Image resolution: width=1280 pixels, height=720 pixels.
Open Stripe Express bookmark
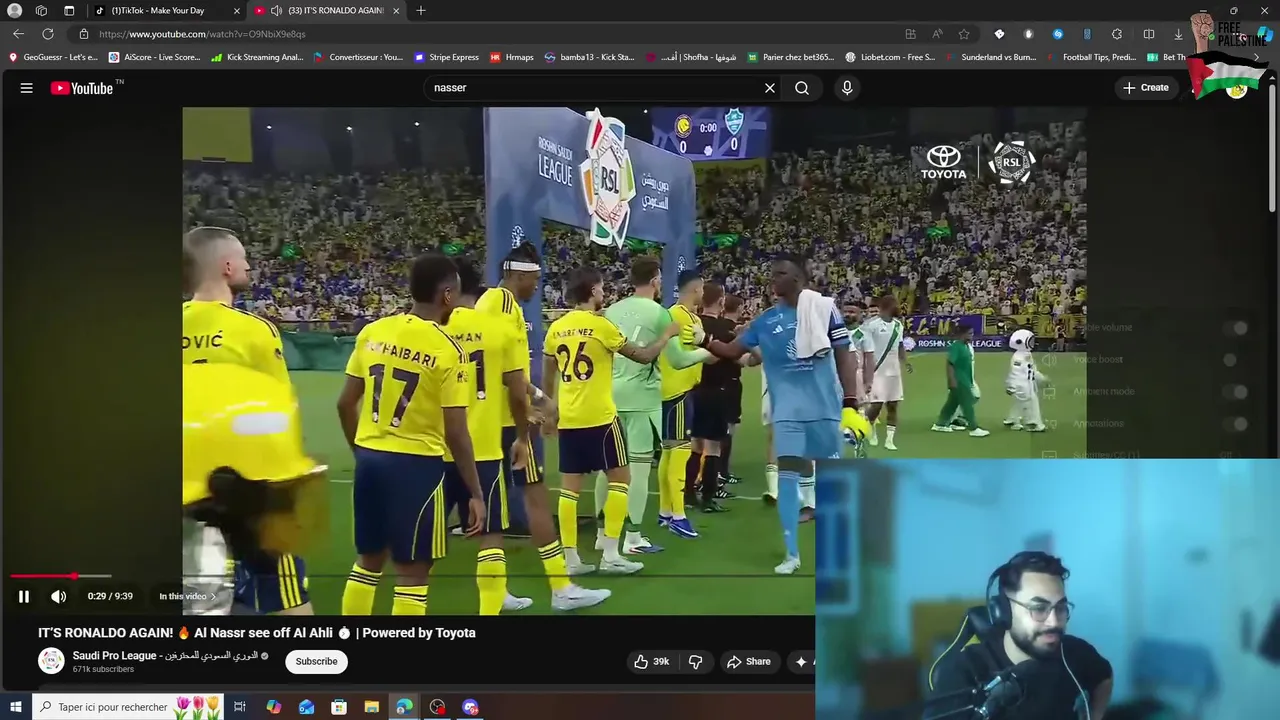click(447, 57)
